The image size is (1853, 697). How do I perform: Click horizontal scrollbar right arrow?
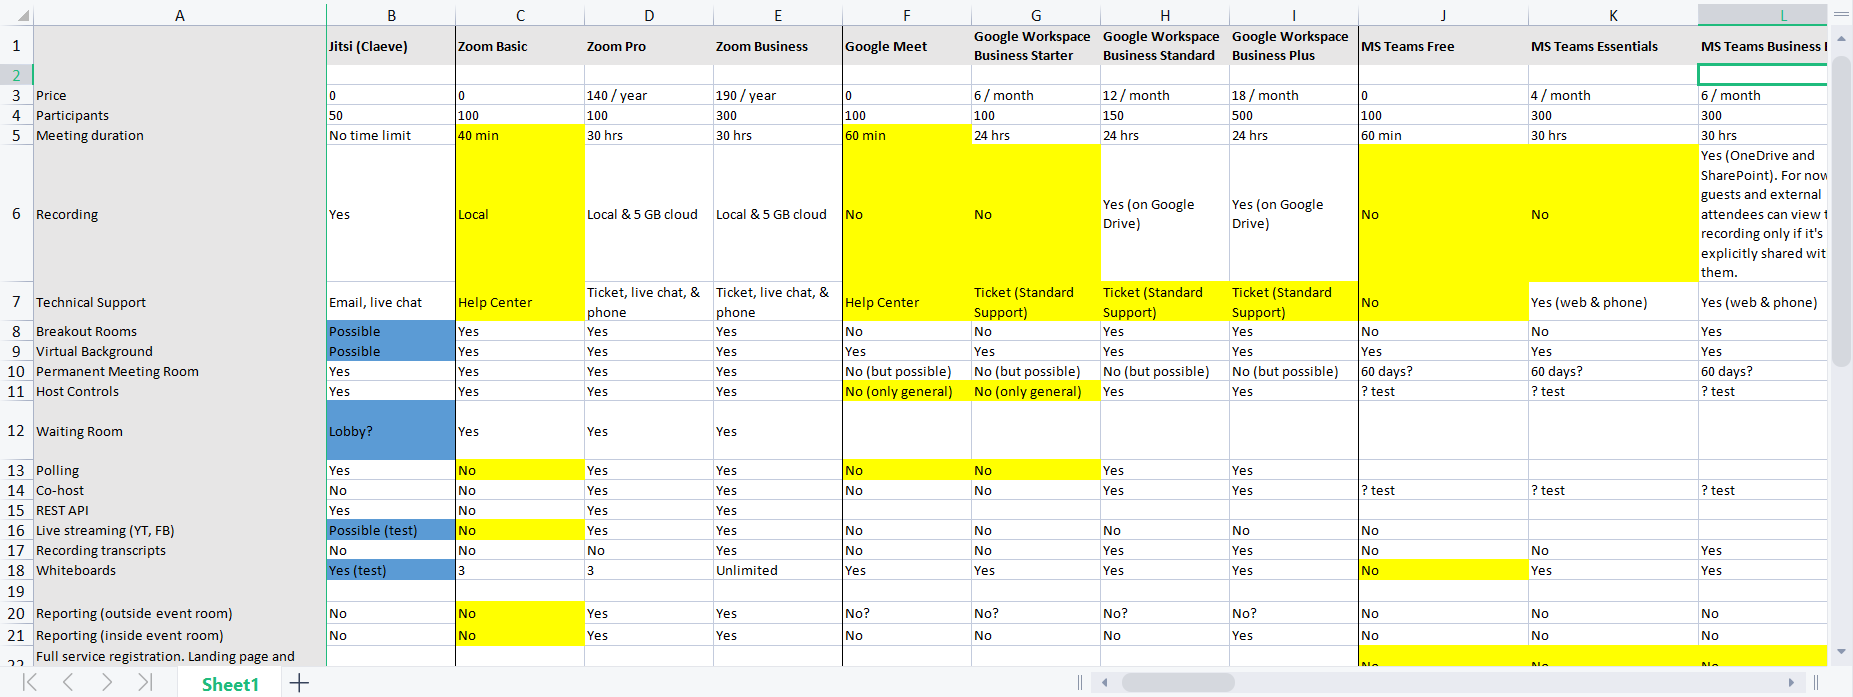(x=1791, y=682)
